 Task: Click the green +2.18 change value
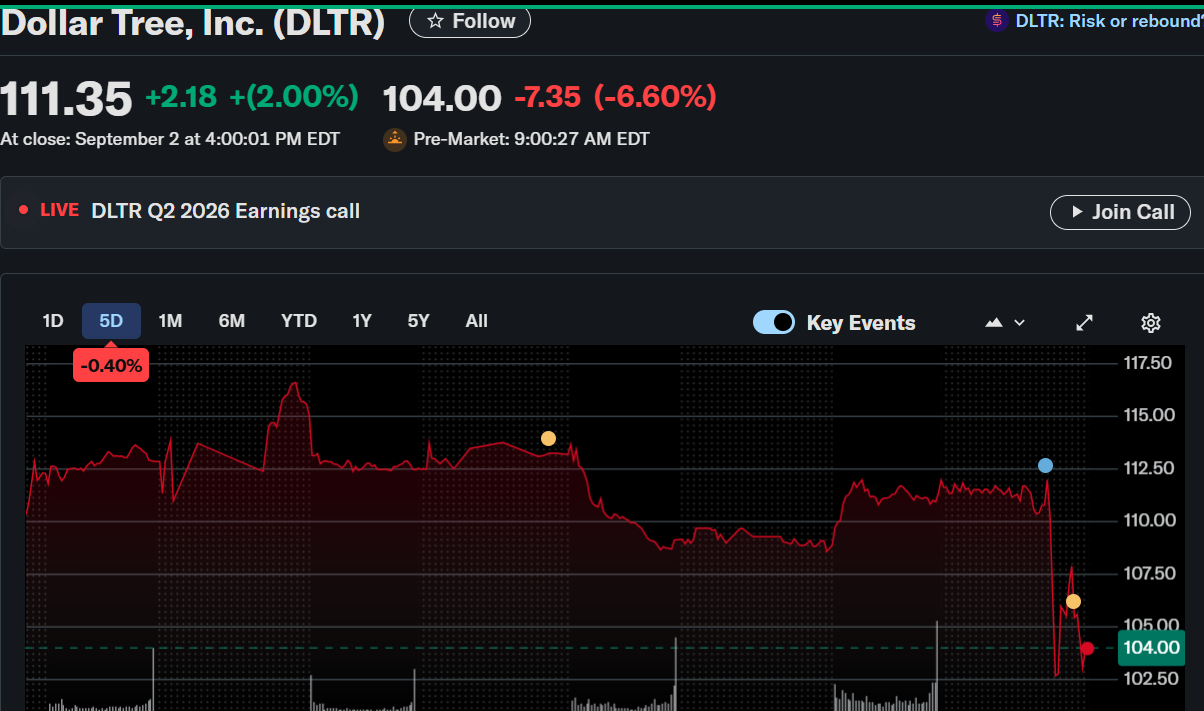click(182, 97)
